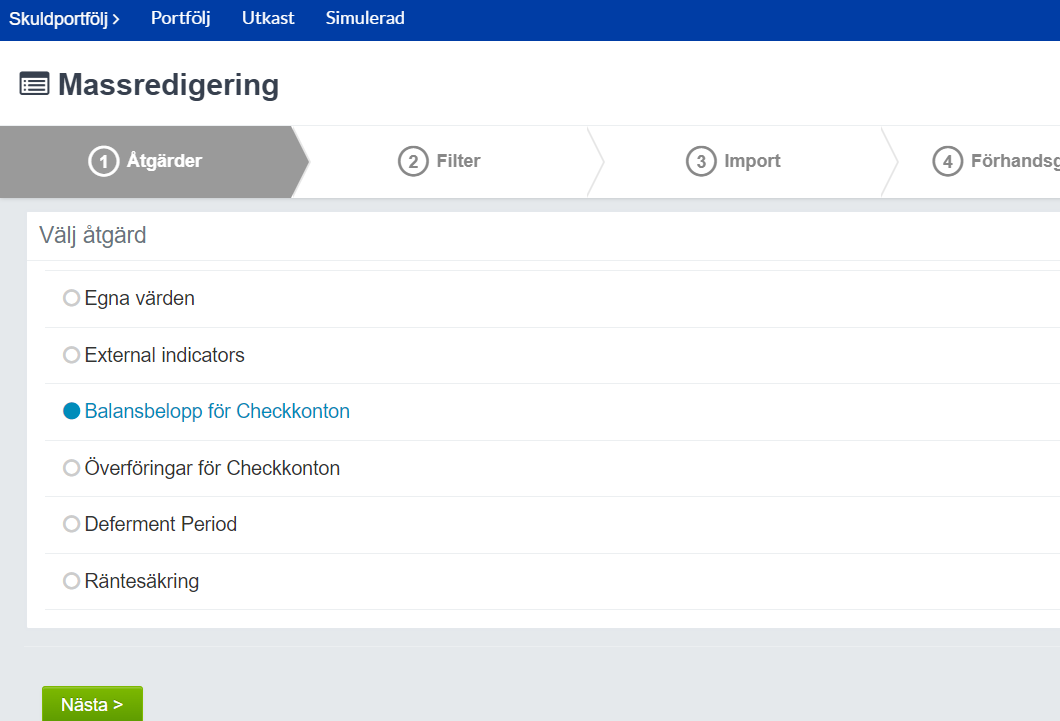
Task: Click the step 3 circle icon
Action: pos(701,161)
